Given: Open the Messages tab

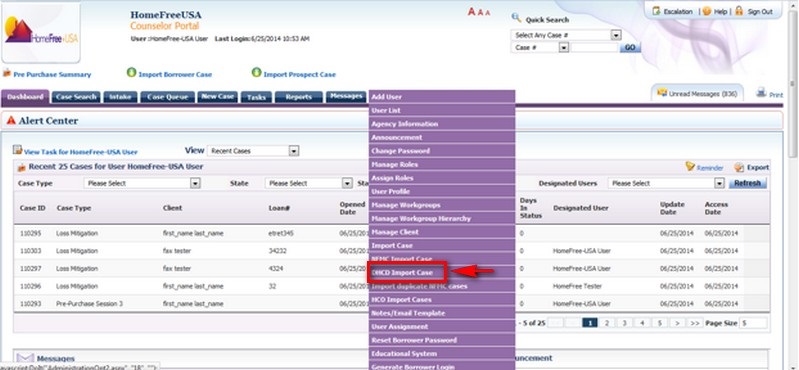Looking at the screenshot, I should pyautogui.click(x=346, y=96).
